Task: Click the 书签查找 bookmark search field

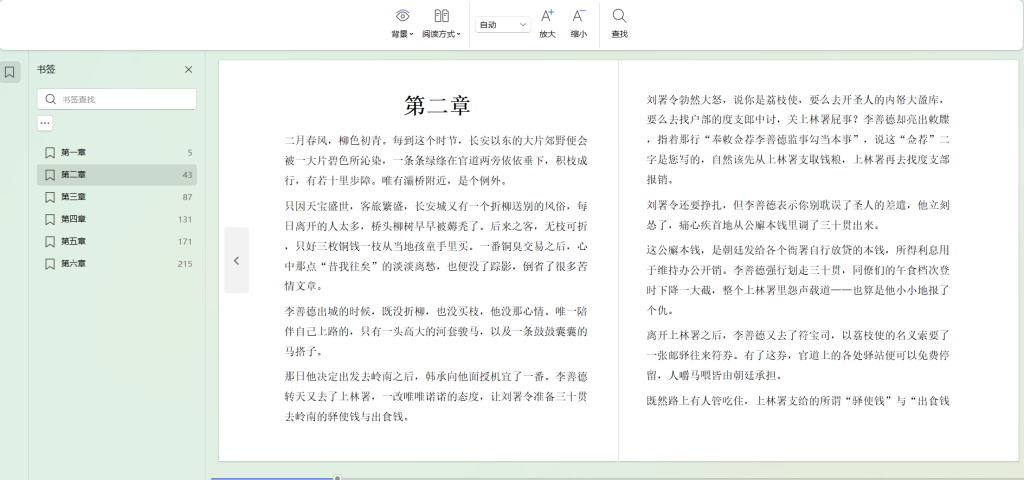Action: (x=125, y=99)
